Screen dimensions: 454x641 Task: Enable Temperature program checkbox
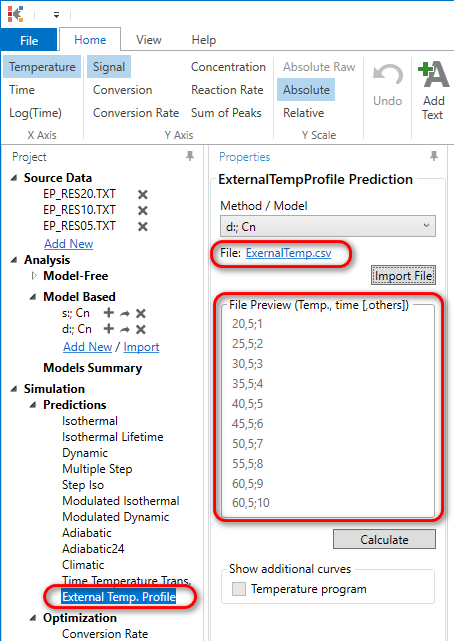(x=239, y=589)
